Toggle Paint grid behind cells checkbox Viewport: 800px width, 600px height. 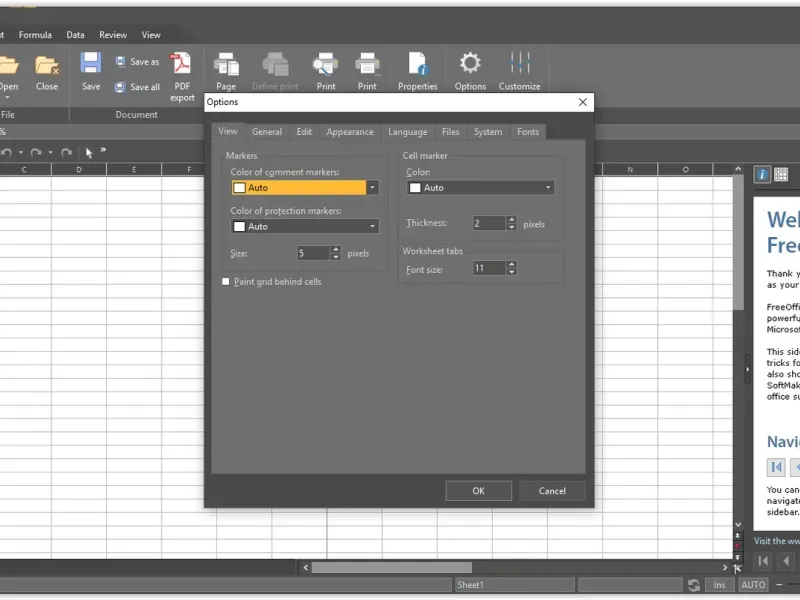(x=226, y=282)
